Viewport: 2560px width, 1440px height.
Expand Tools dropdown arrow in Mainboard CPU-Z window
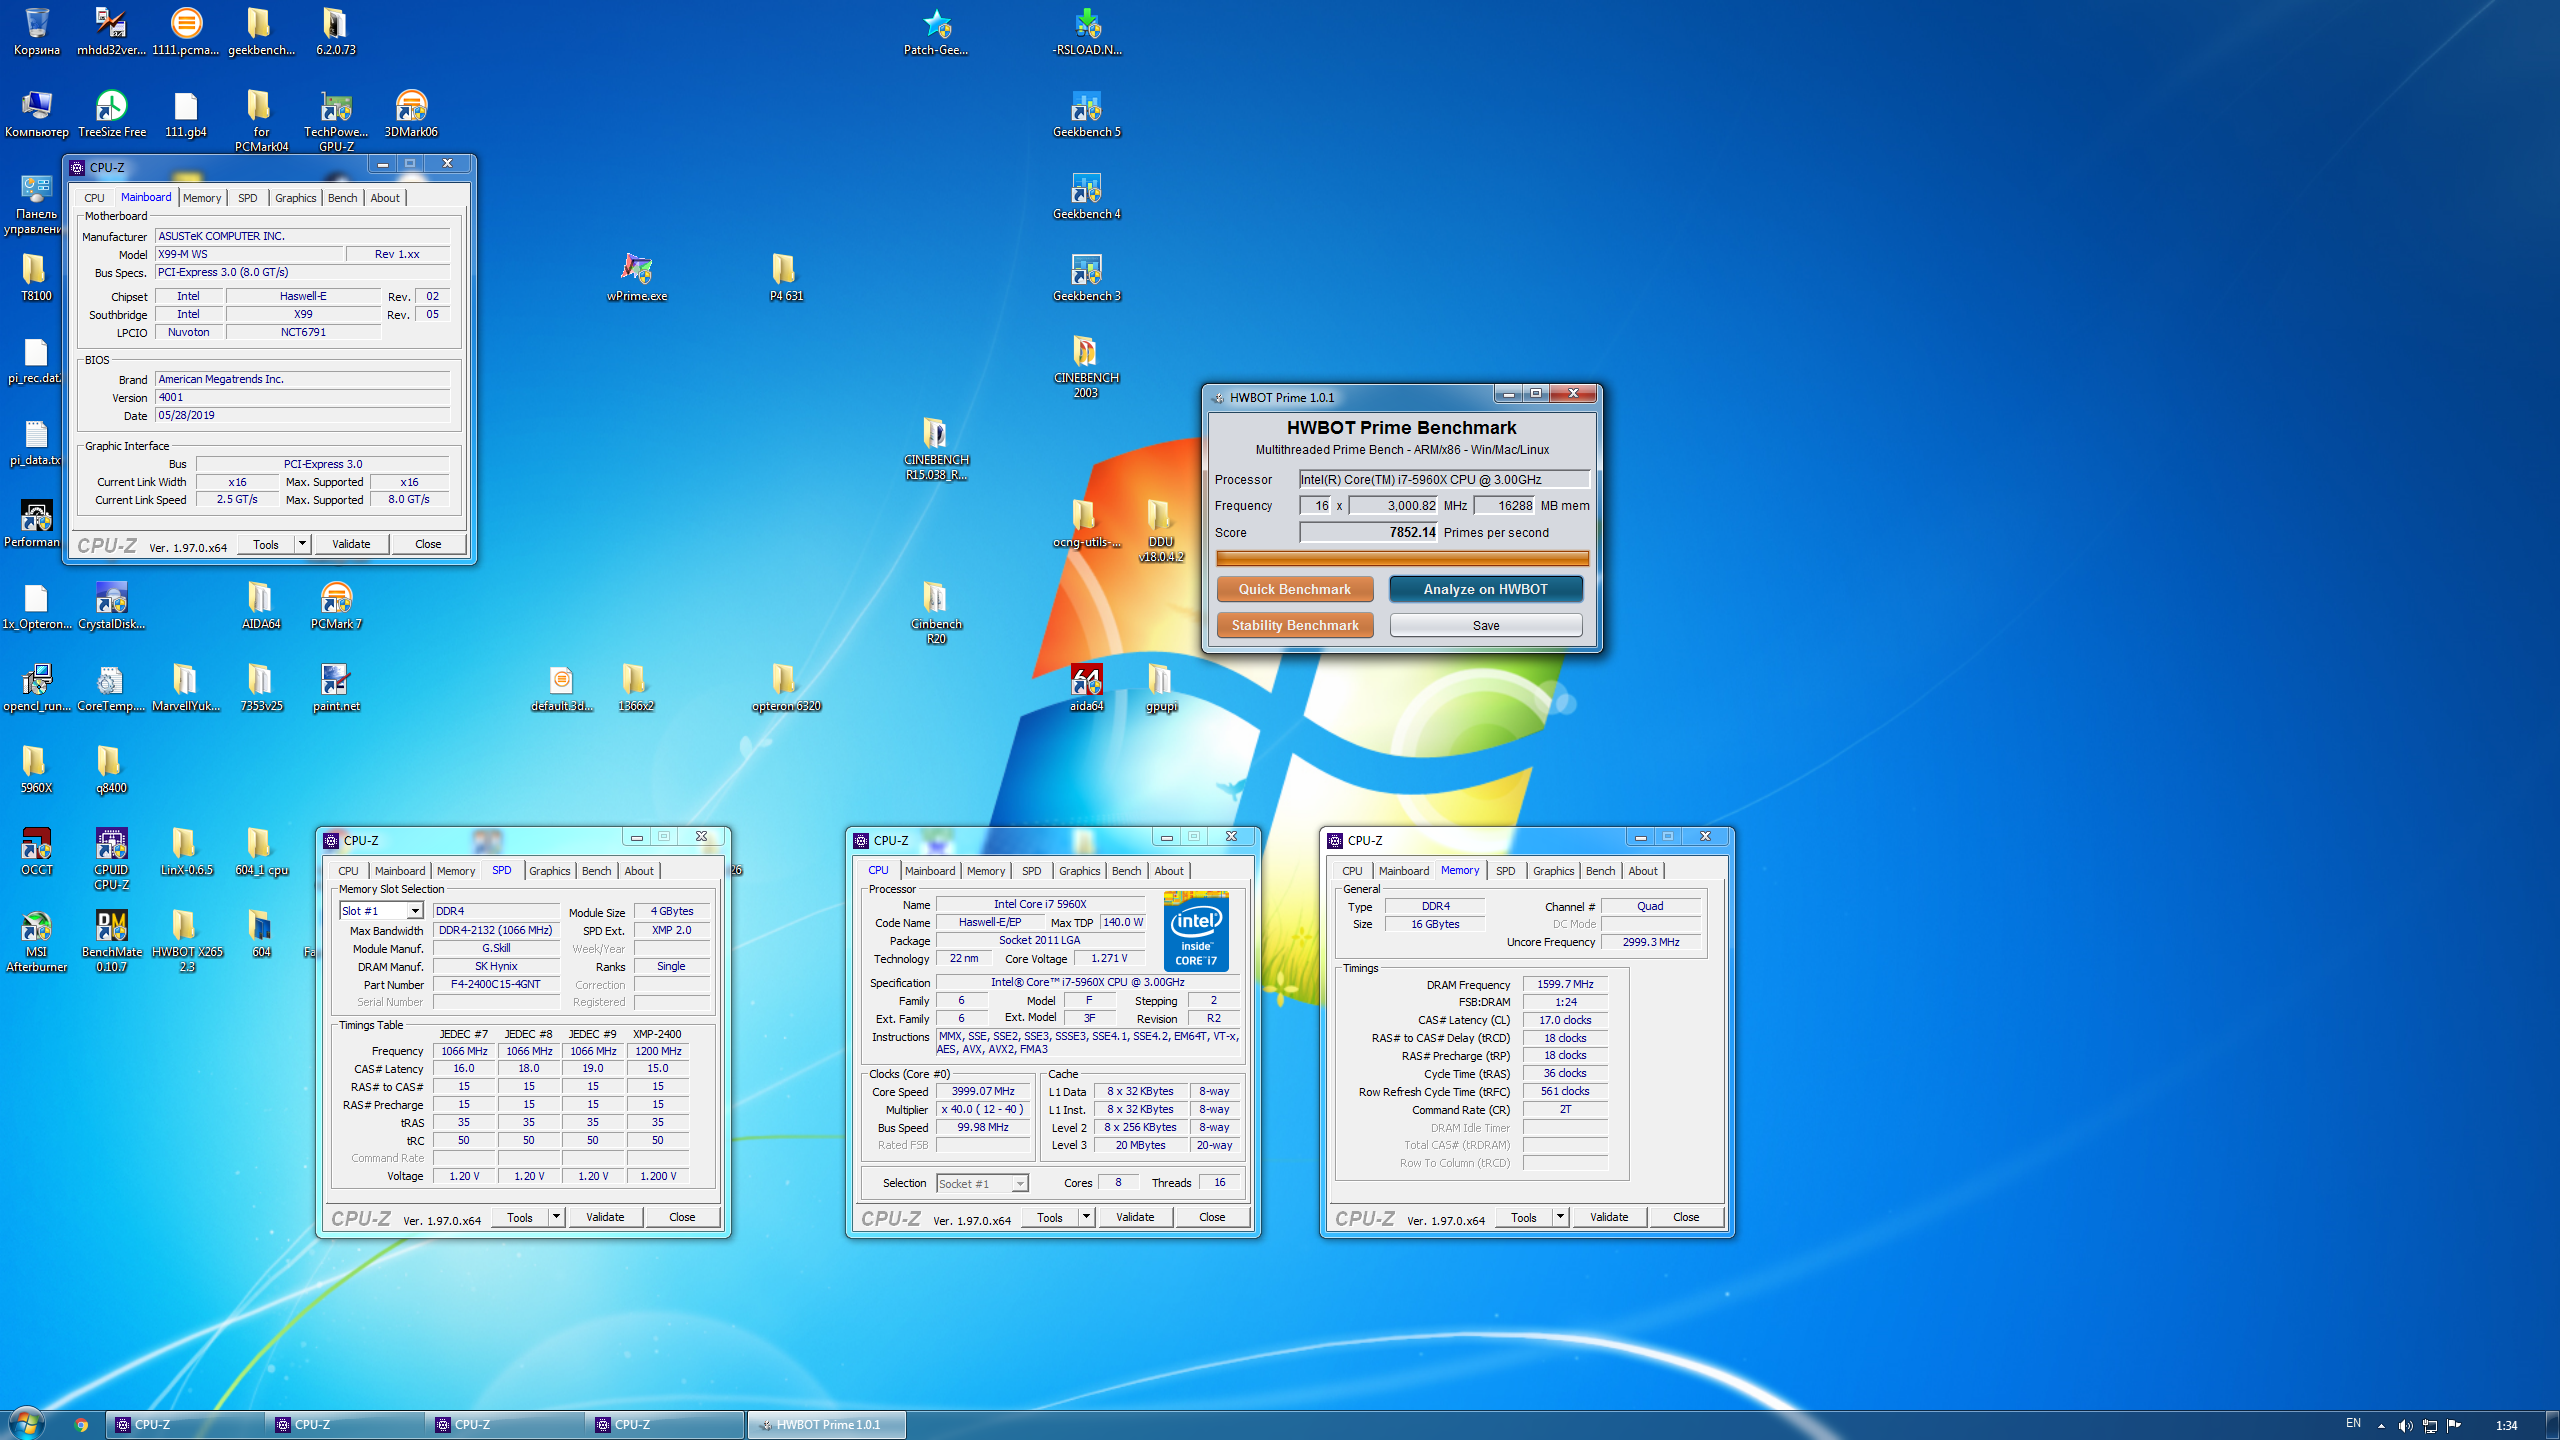pyautogui.click(x=302, y=544)
